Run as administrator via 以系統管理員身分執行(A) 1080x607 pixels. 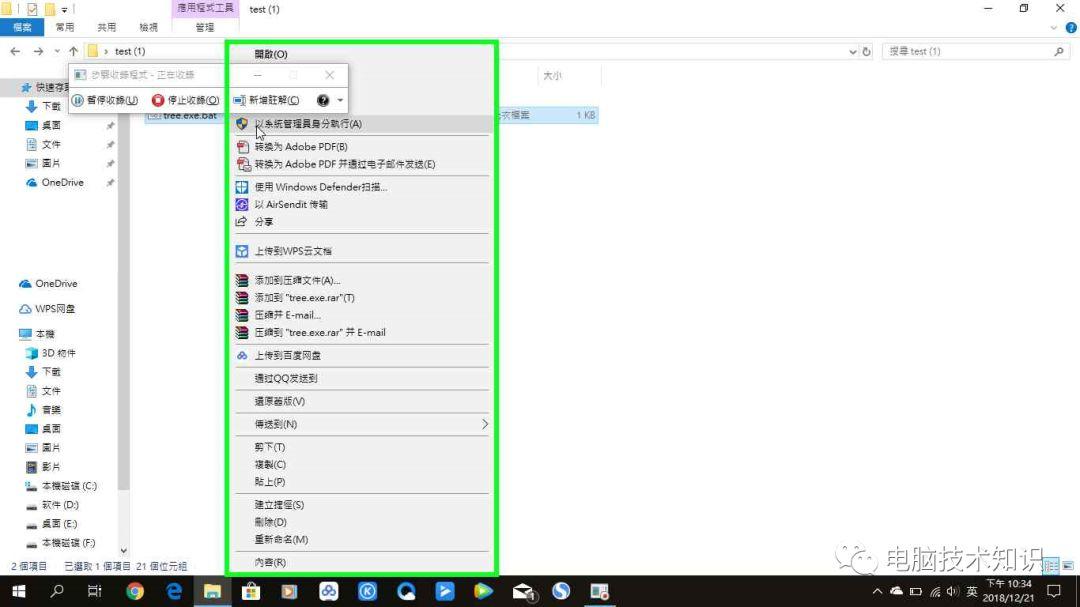[362, 124]
